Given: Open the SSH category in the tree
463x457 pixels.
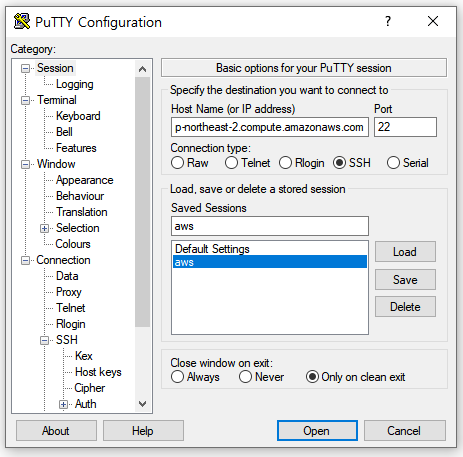Looking at the screenshot, I should point(67,340).
